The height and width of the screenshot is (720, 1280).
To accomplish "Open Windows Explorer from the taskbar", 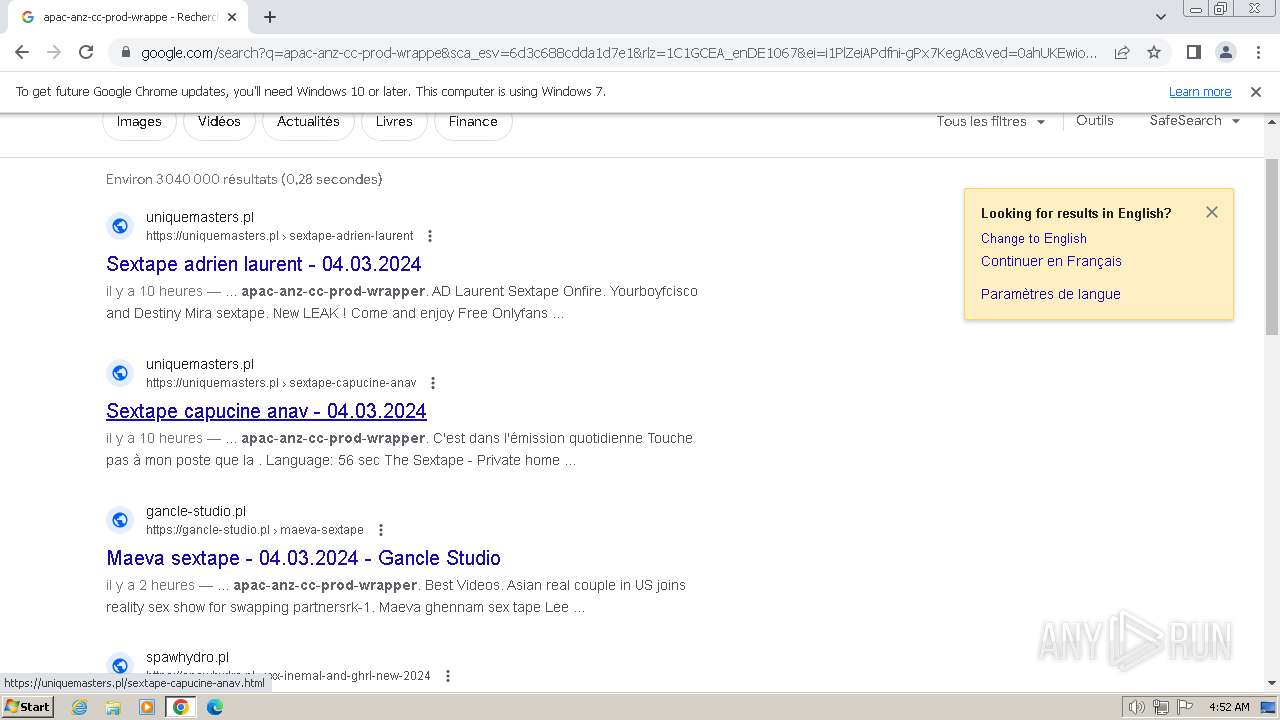I will [113, 707].
